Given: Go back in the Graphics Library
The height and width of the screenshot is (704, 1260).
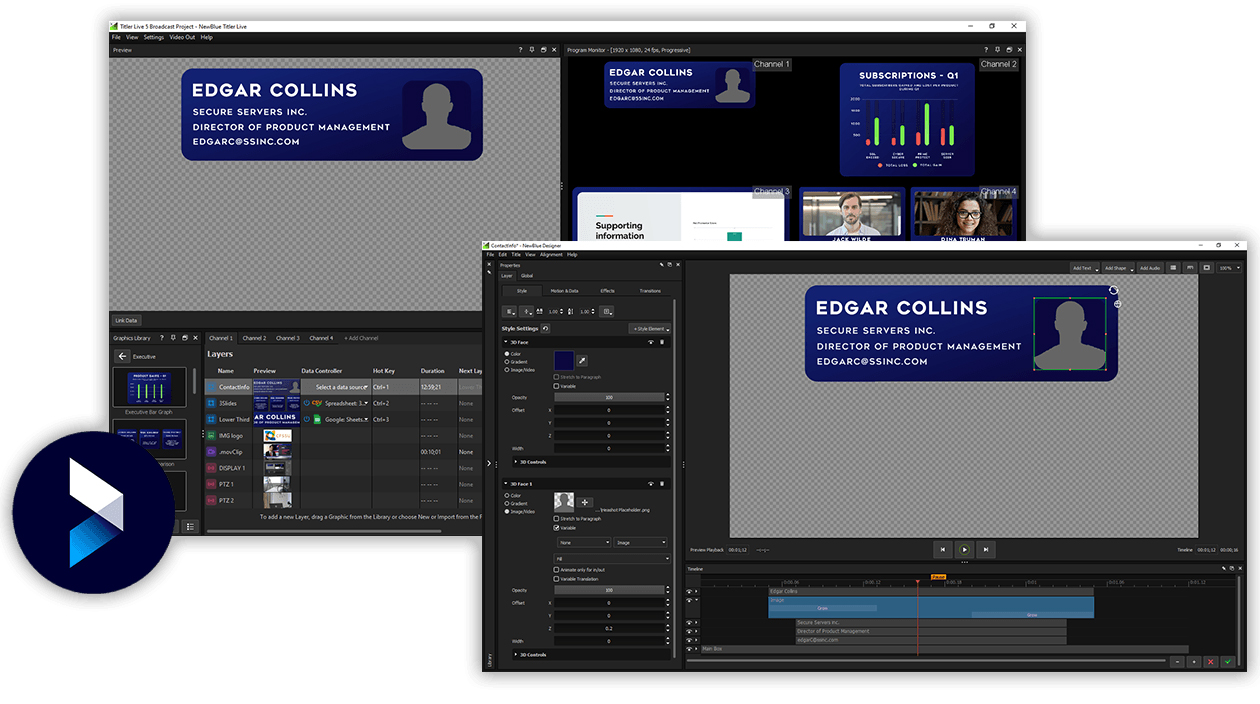Looking at the screenshot, I should click(122, 356).
